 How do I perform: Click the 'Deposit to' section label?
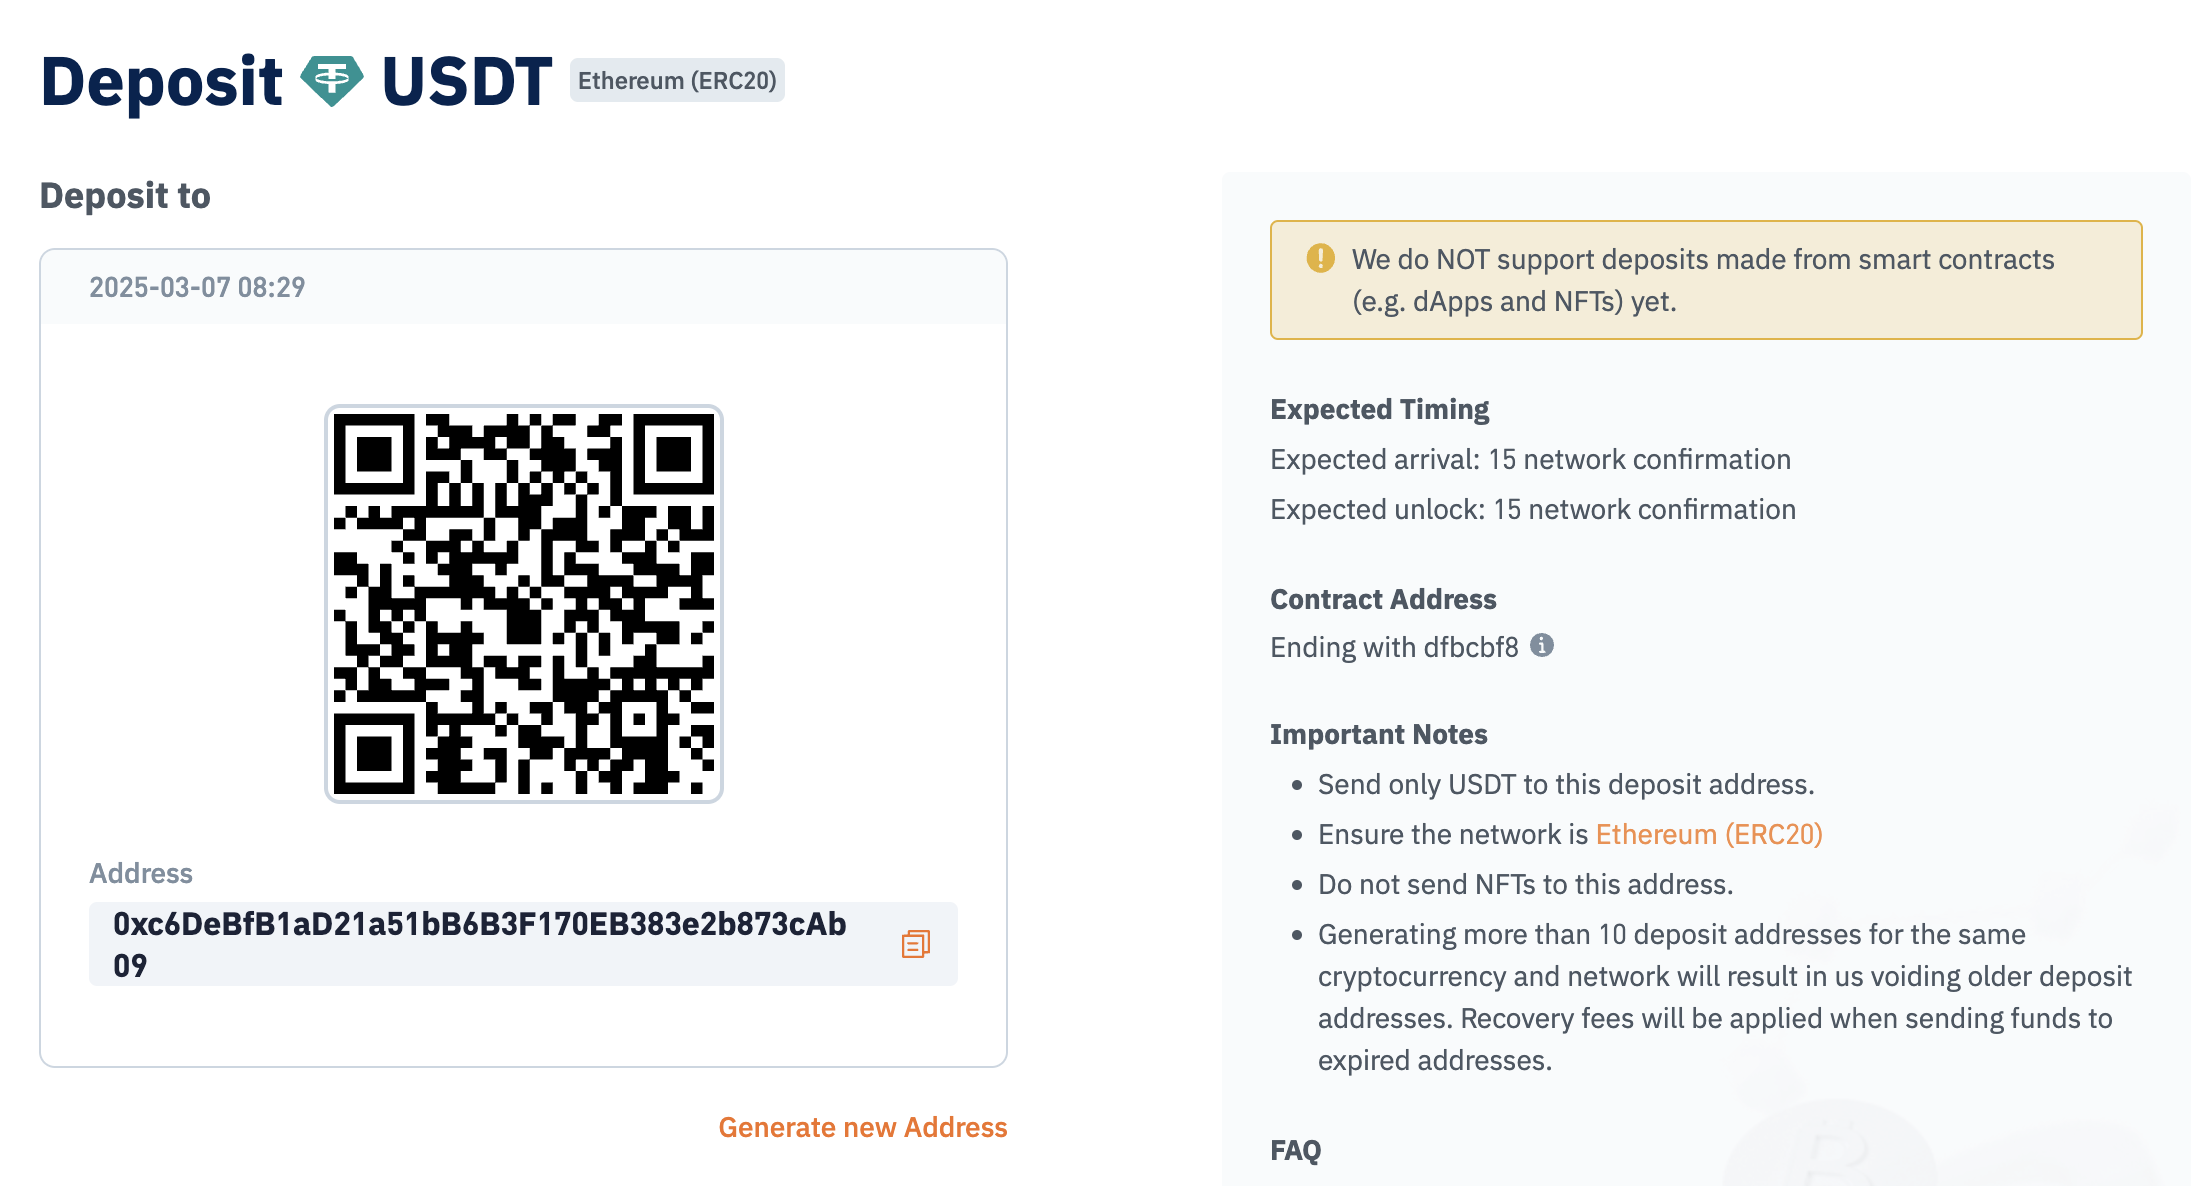(125, 196)
